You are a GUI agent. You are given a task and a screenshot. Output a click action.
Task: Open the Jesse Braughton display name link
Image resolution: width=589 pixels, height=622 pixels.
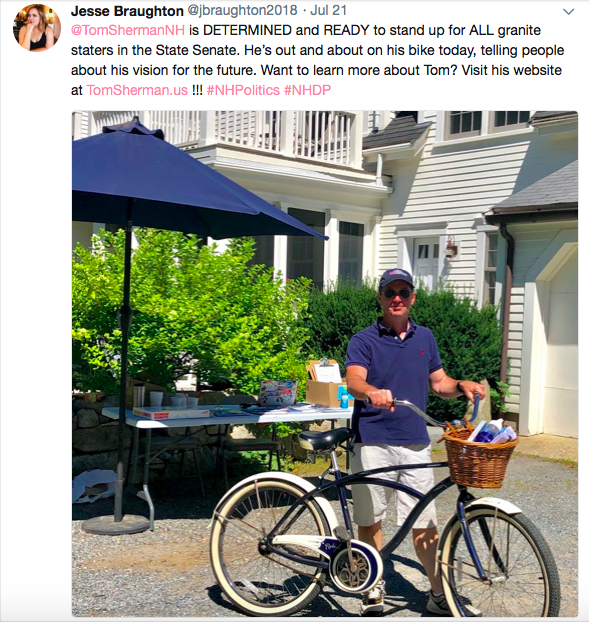tap(127, 11)
